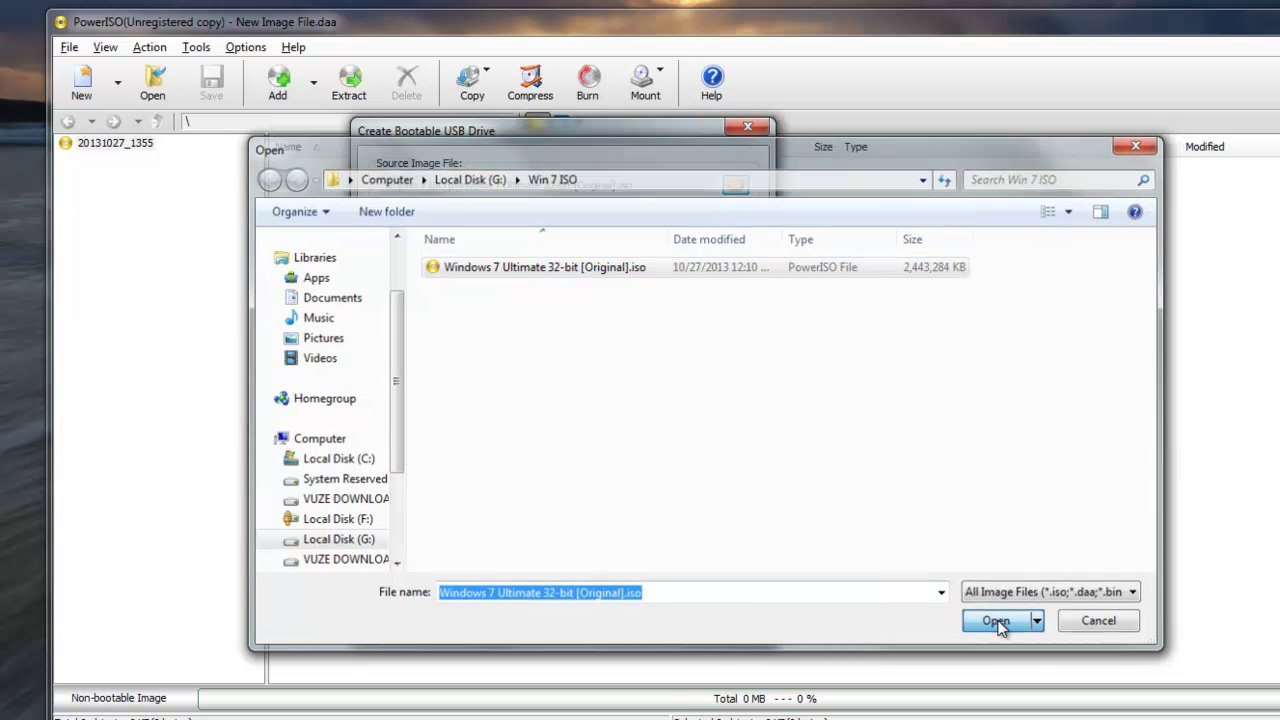Click the Mount toolbar icon

(645, 83)
